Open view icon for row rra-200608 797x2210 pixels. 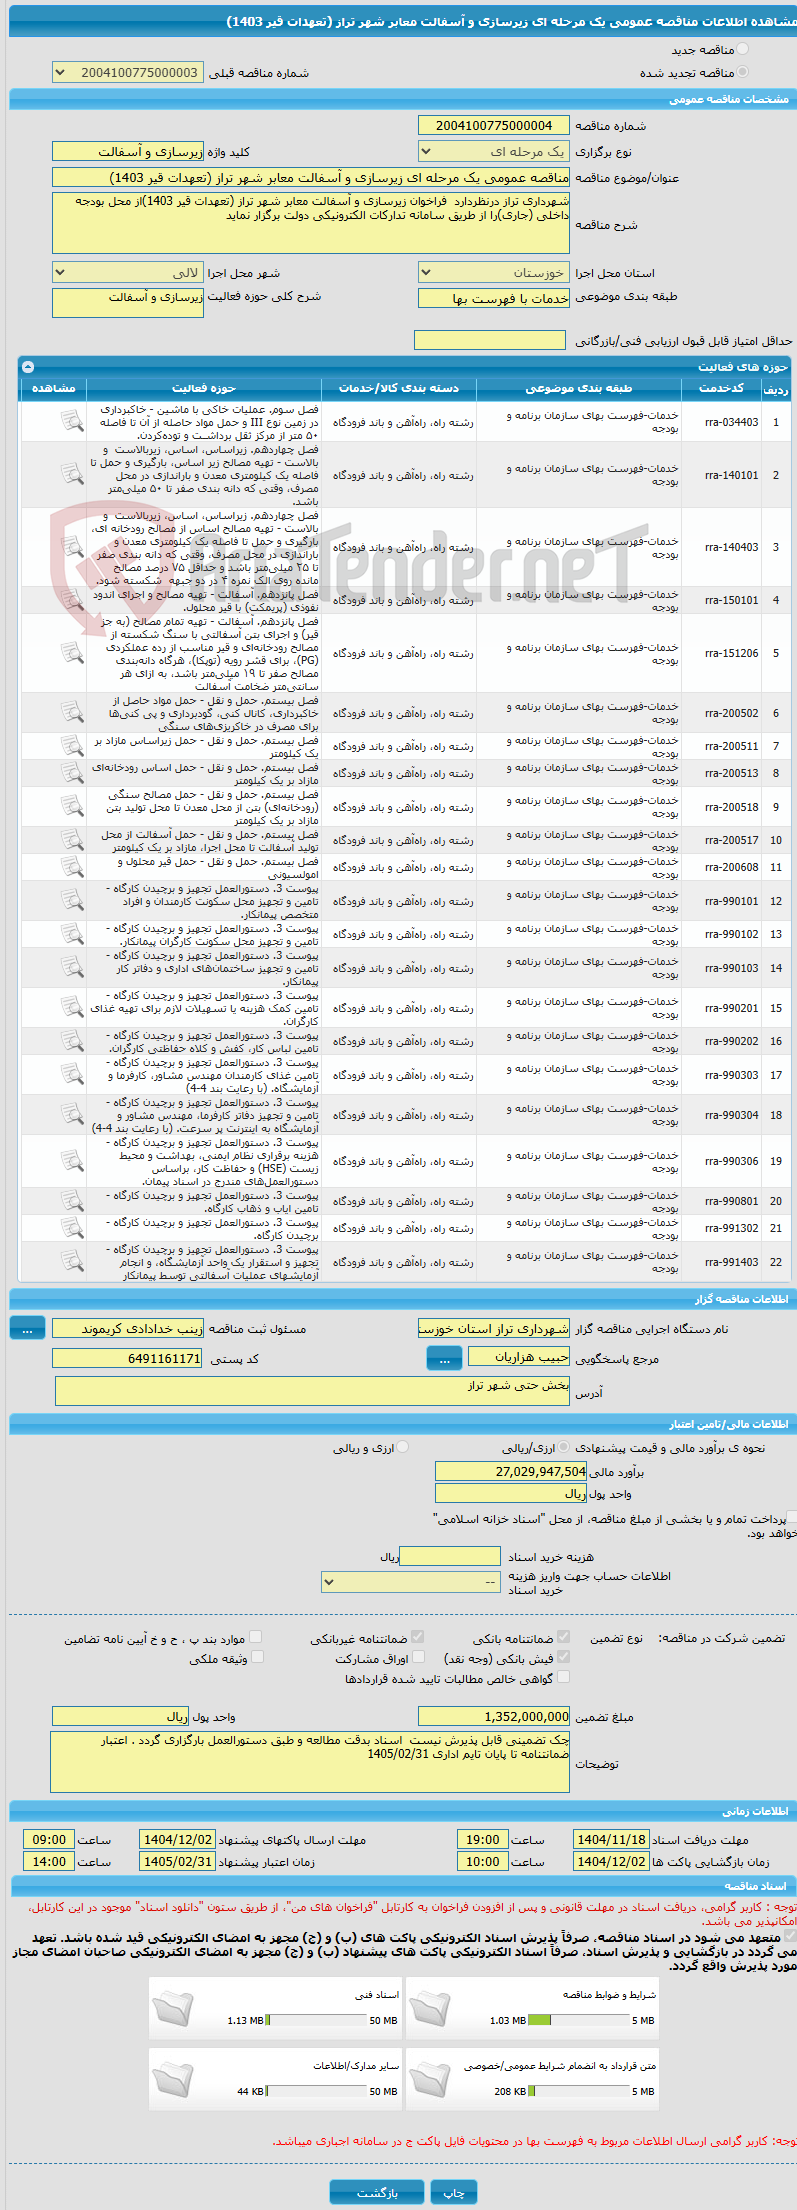(x=71, y=867)
